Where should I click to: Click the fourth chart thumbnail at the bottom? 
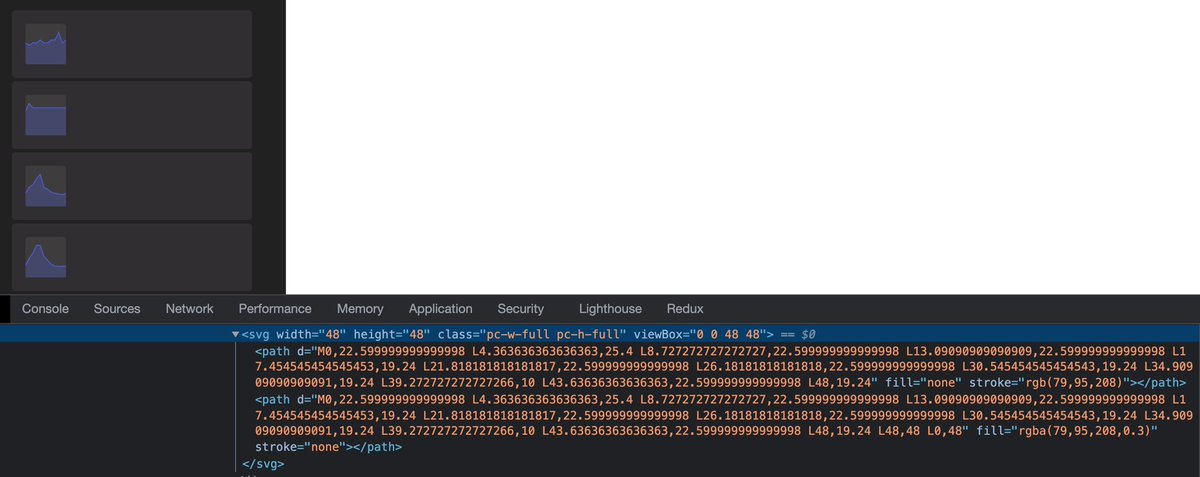[46, 258]
